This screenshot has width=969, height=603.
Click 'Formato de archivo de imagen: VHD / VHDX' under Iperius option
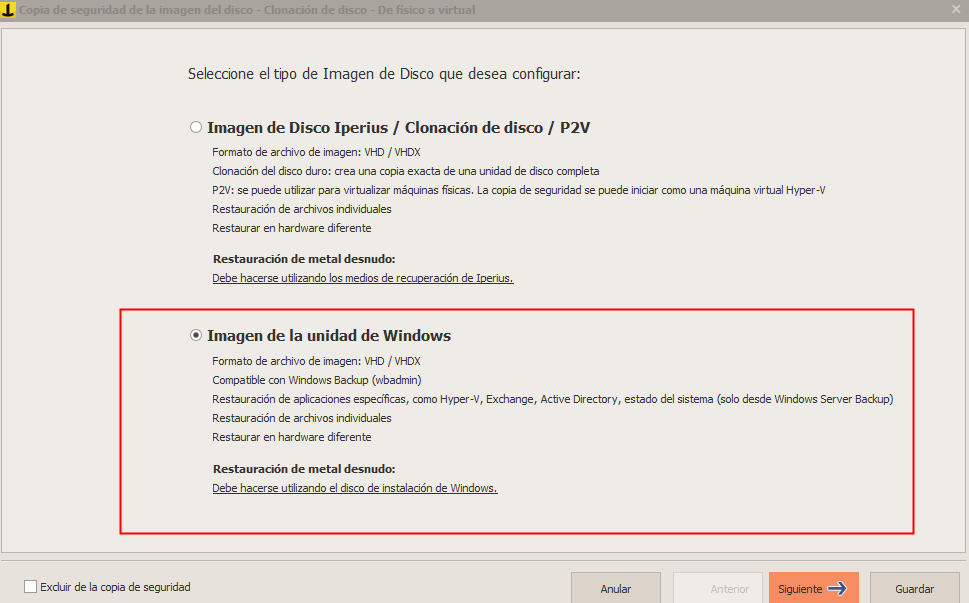[x=316, y=152]
